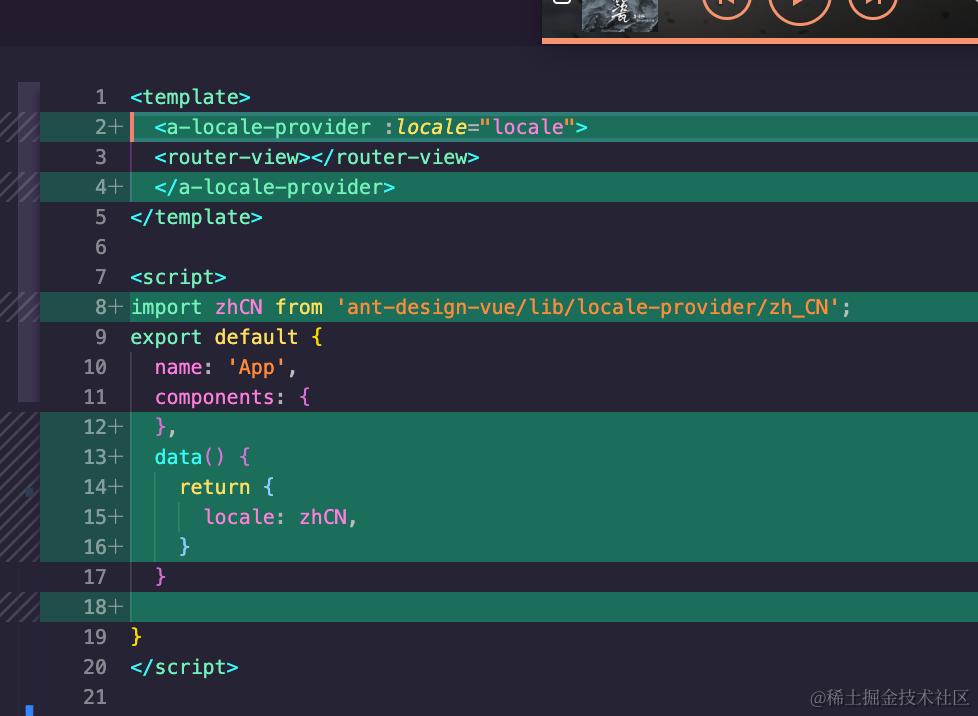Select zhCN identifier in the import statement
Viewport: 978px width, 716px height.
(238, 307)
